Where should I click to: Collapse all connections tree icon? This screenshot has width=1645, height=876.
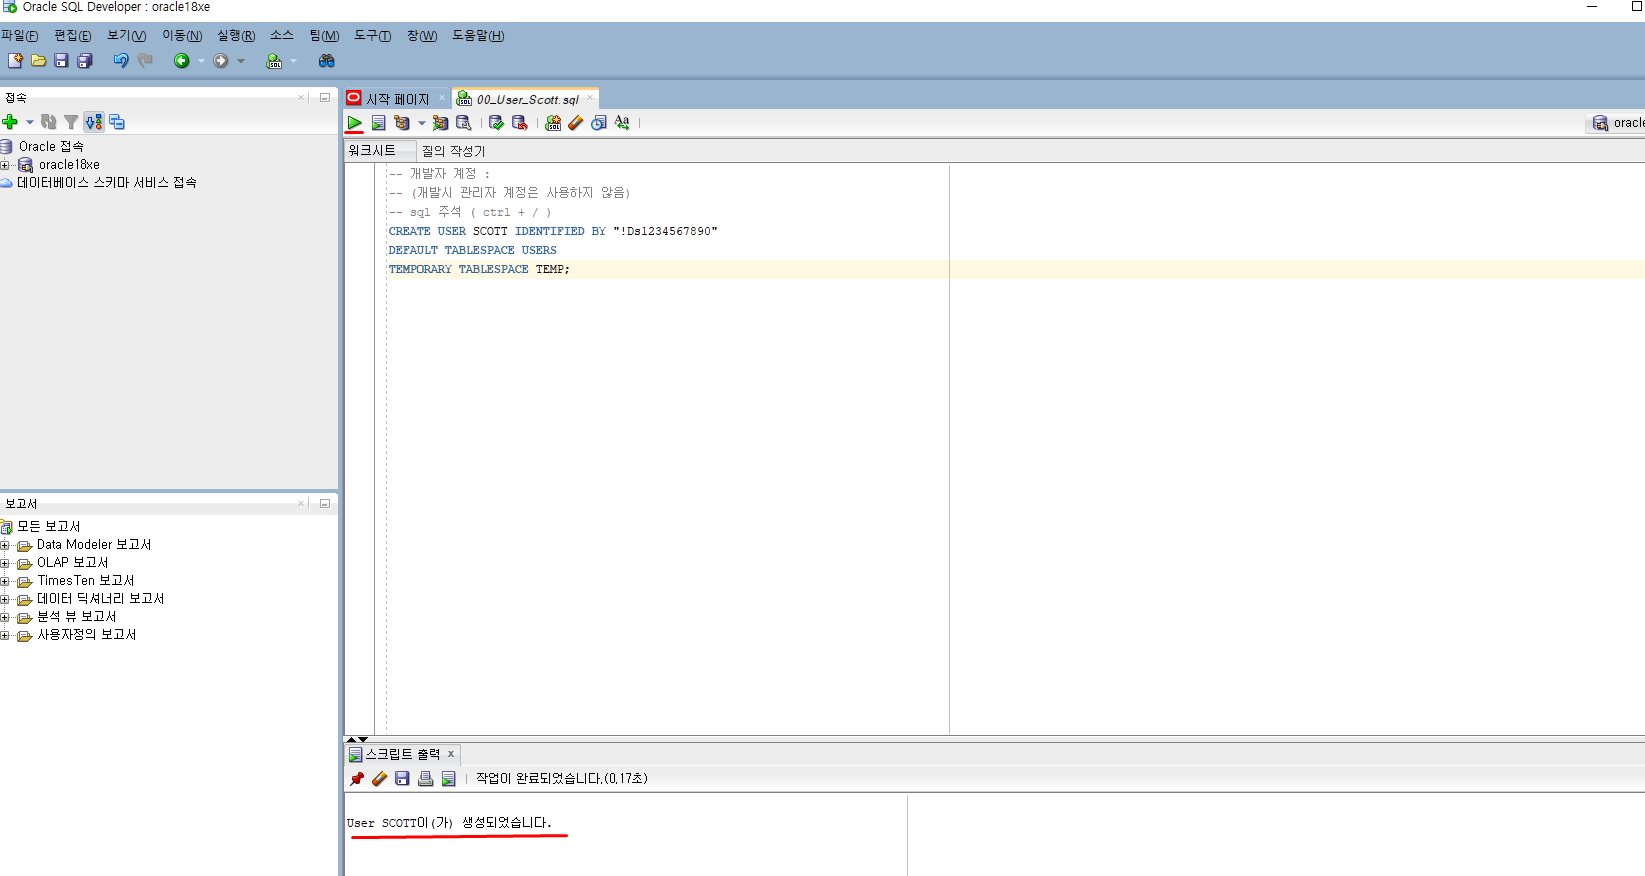tap(117, 122)
